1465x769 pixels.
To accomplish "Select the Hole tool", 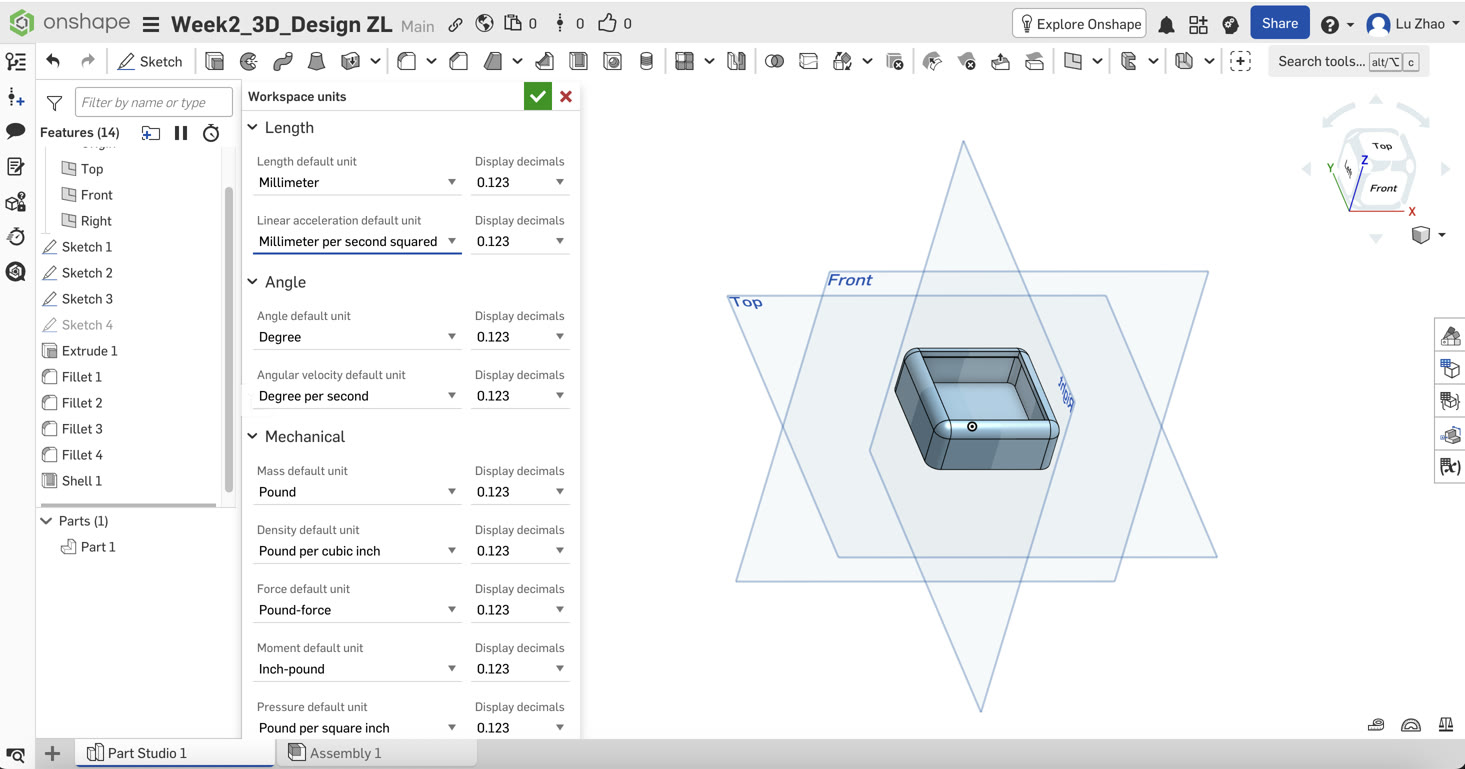I will (613, 61).
